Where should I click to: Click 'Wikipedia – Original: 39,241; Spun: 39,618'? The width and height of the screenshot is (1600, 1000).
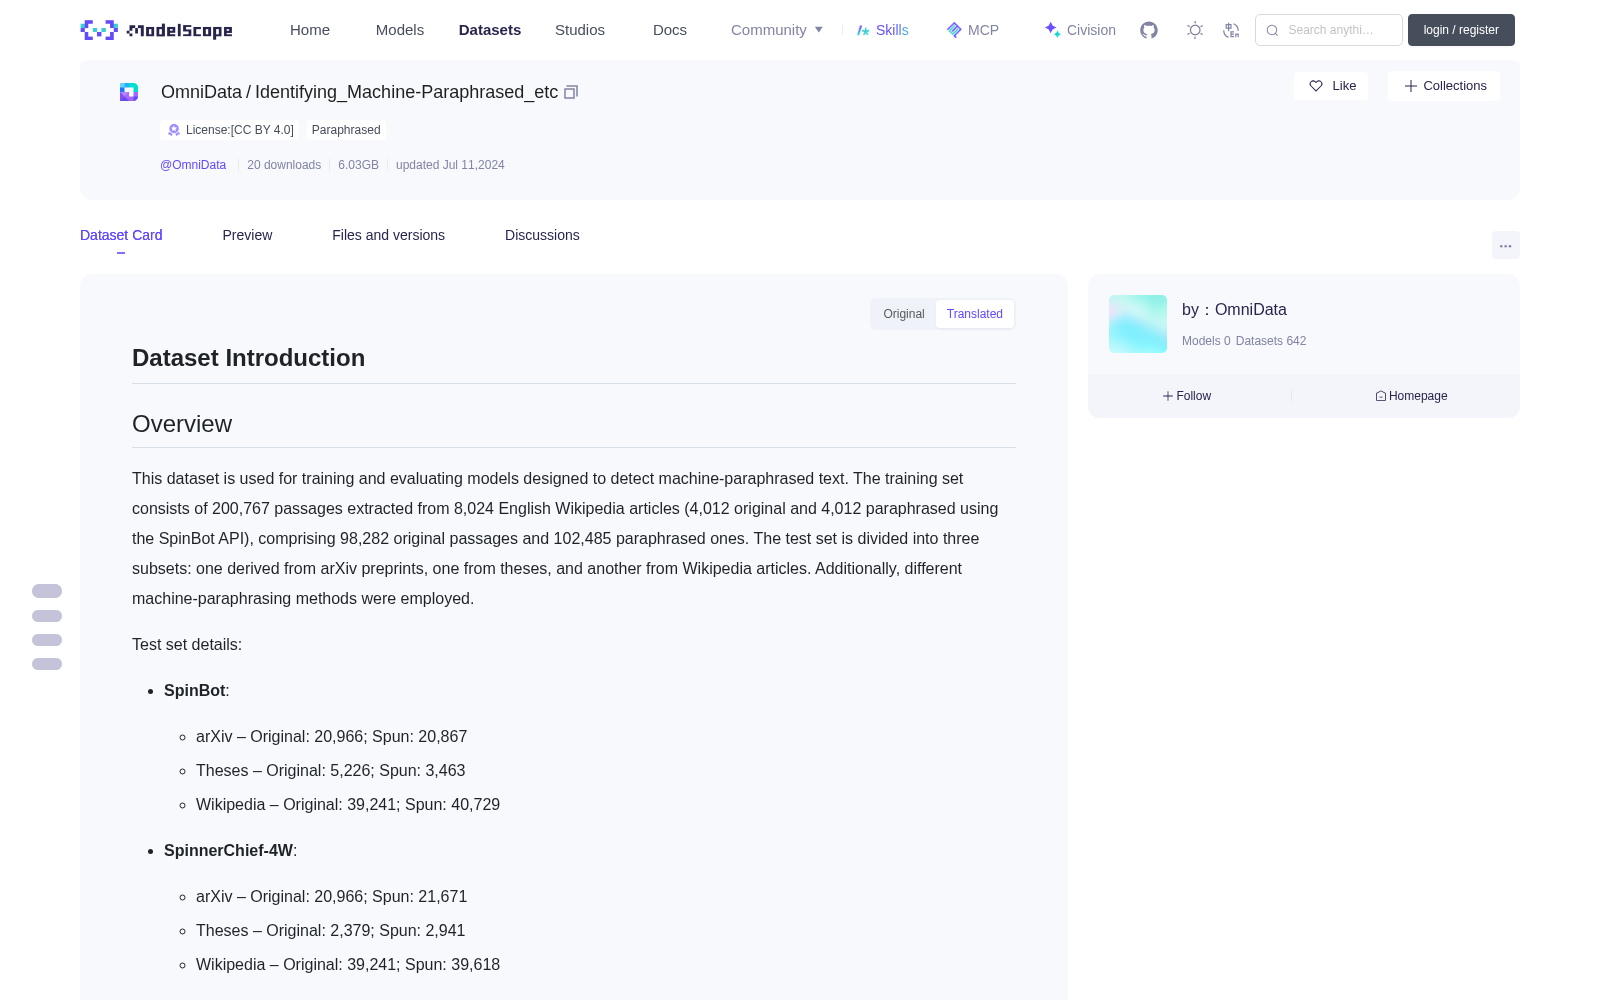click(348, 965)
